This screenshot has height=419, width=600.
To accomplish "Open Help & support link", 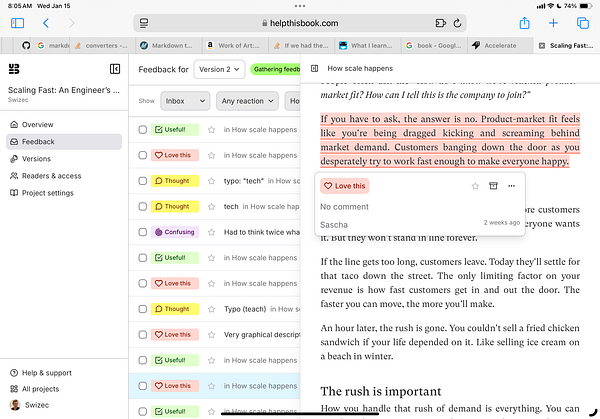I will [41, 373].
